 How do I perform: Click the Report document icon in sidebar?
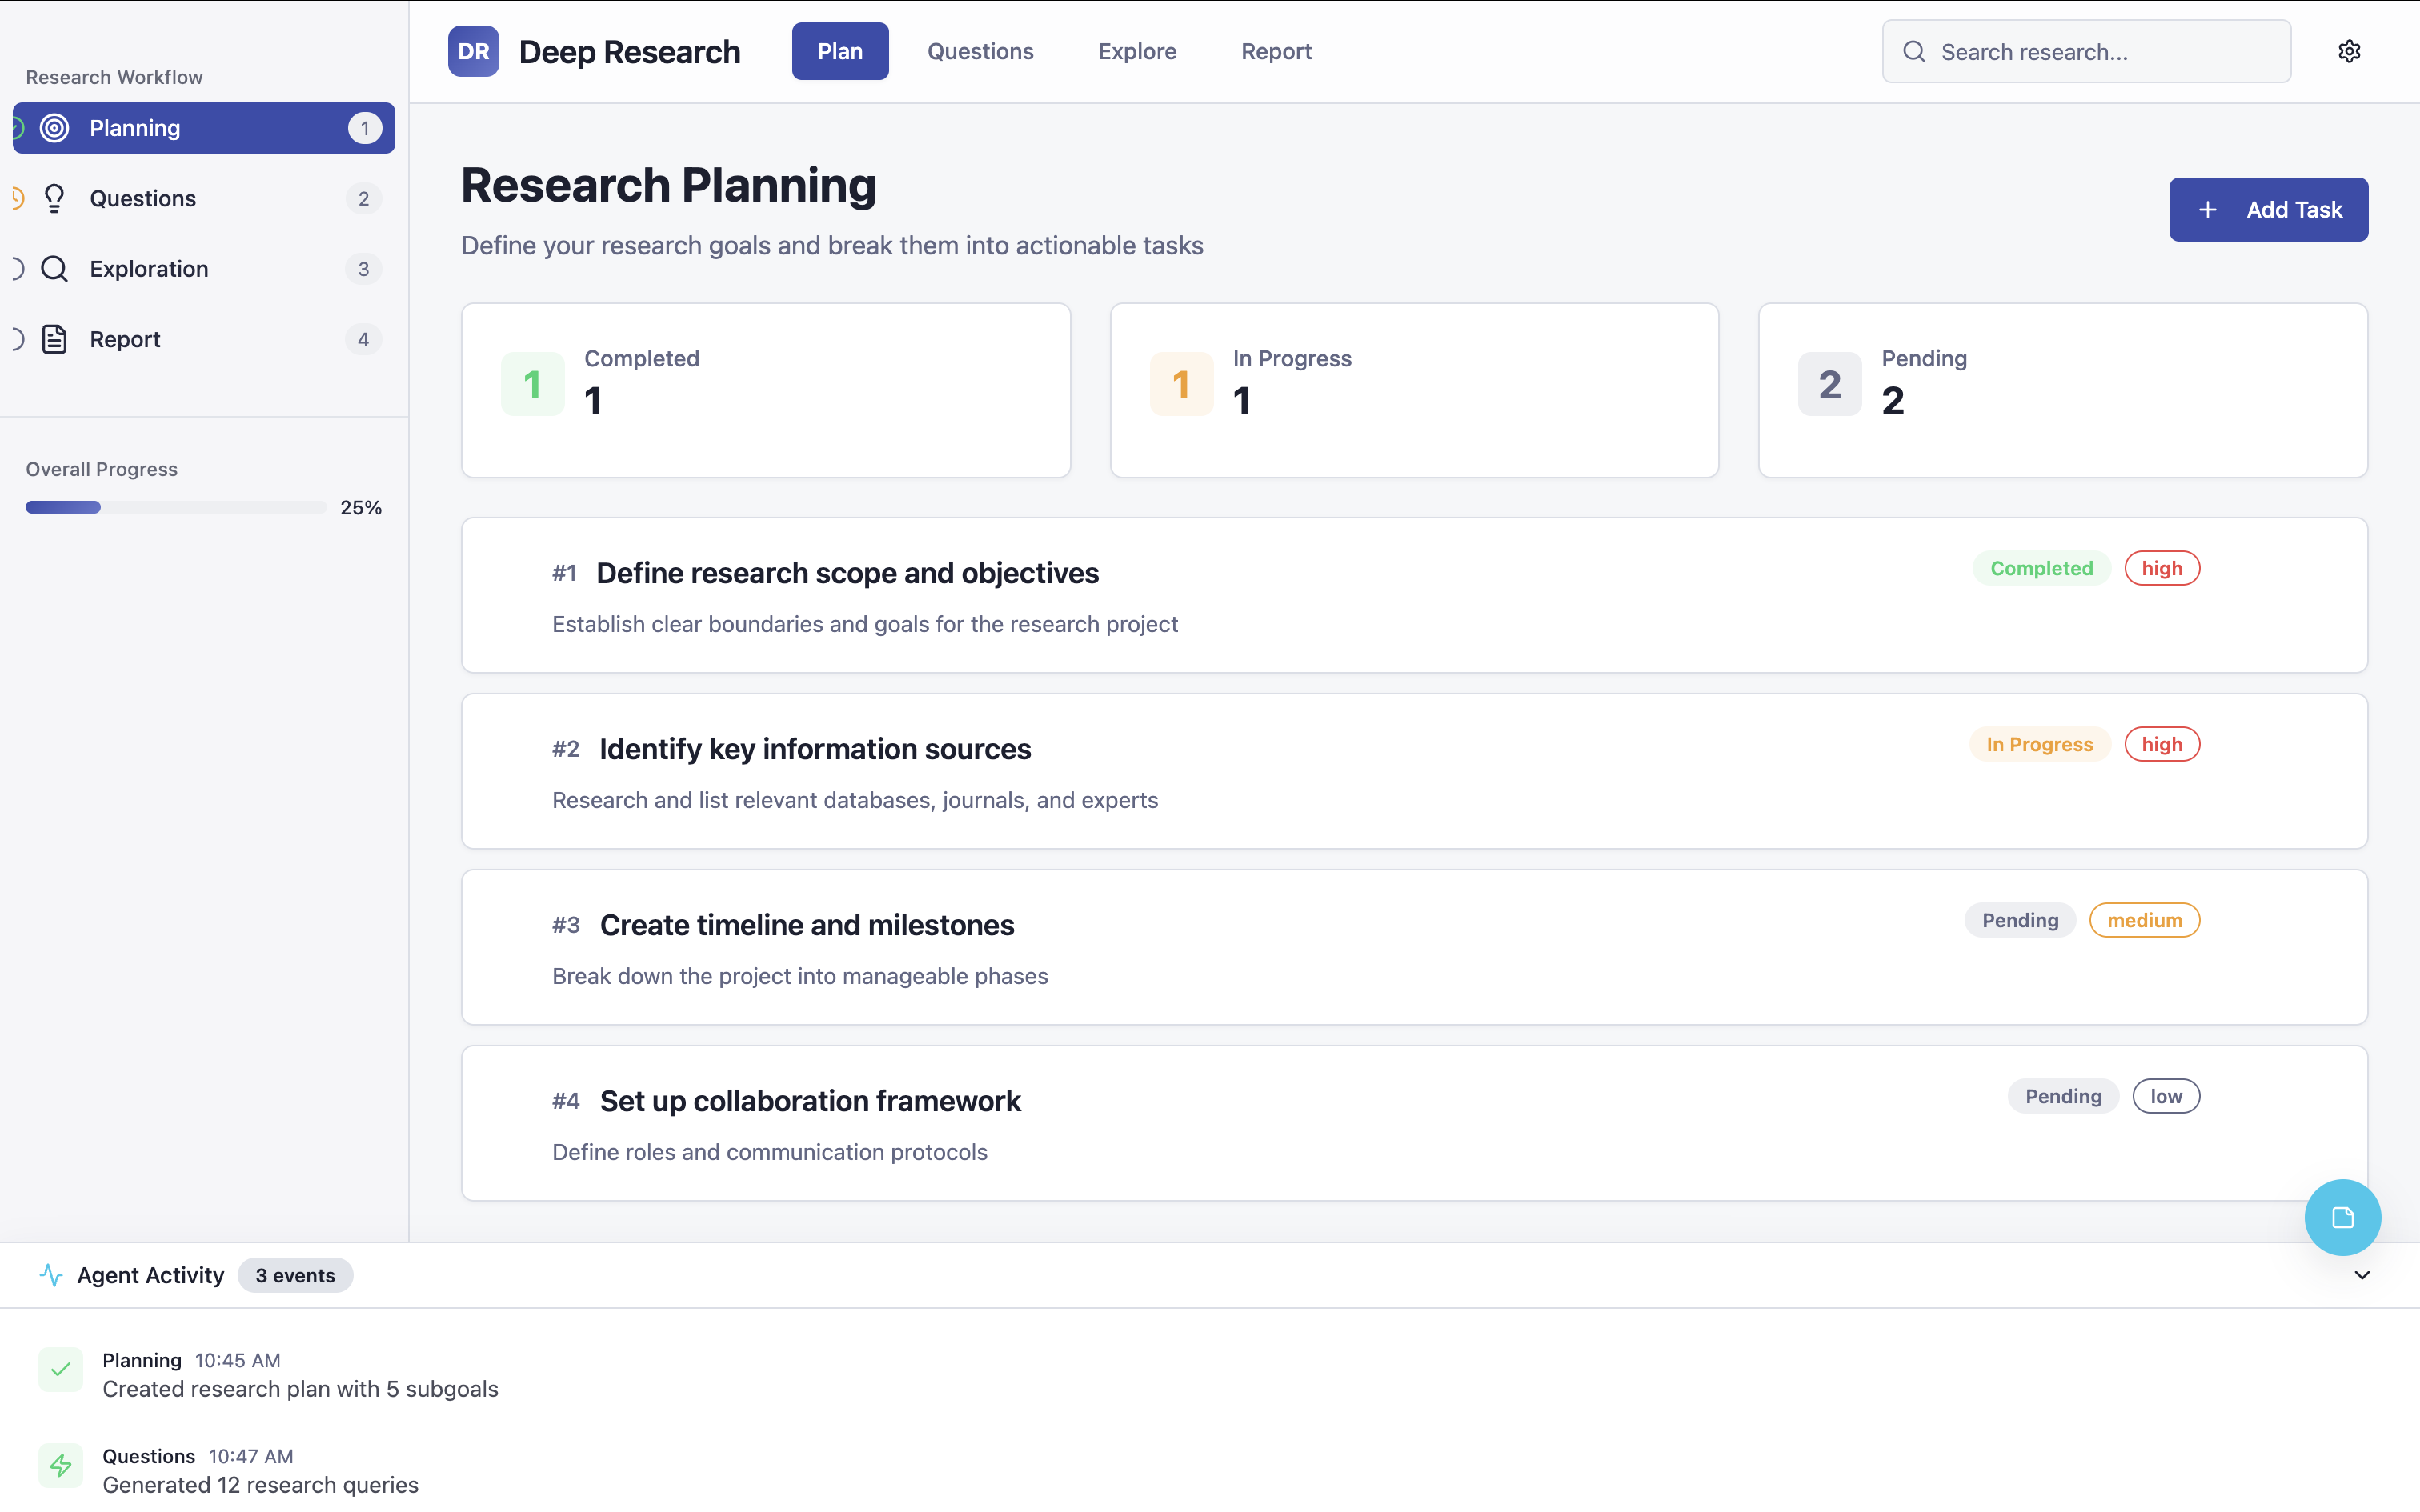click(x=55, y=339)
